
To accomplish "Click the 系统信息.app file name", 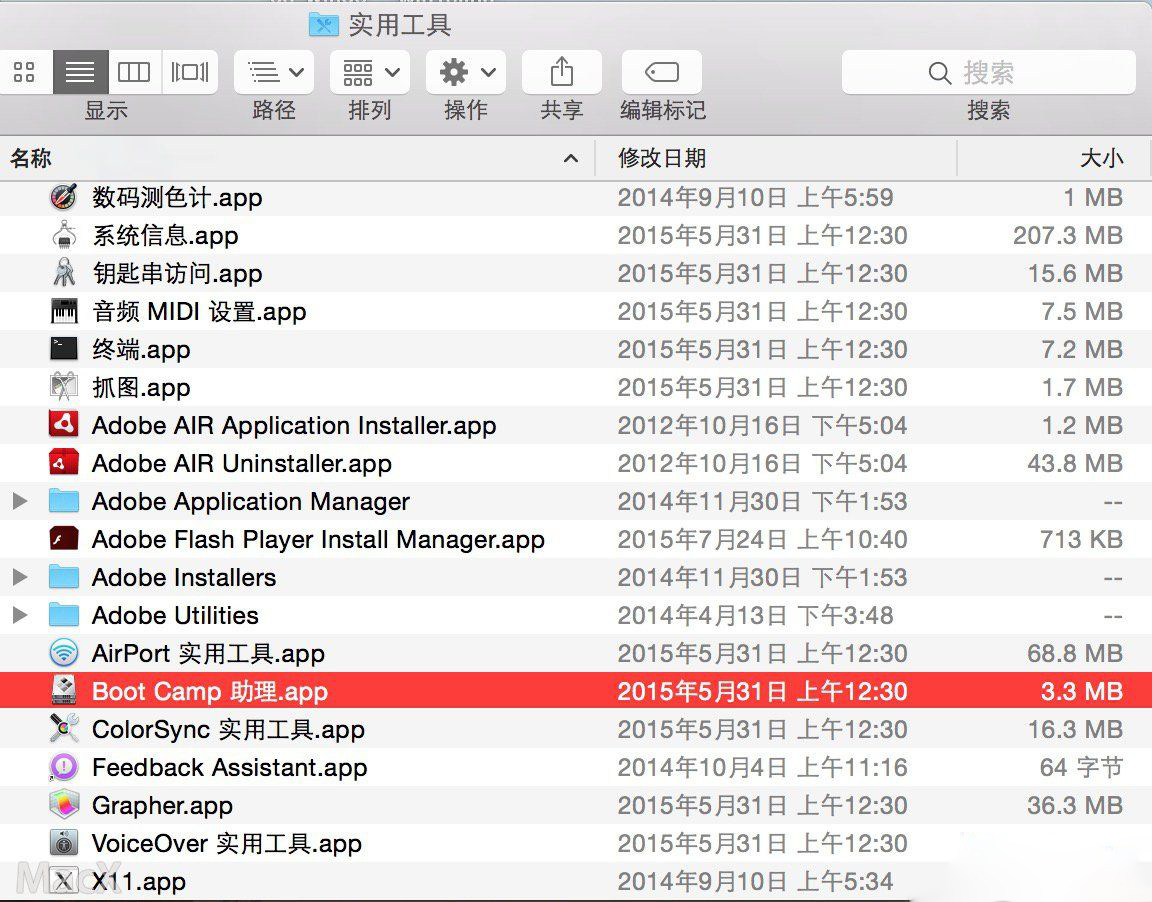I will point(165,236).
